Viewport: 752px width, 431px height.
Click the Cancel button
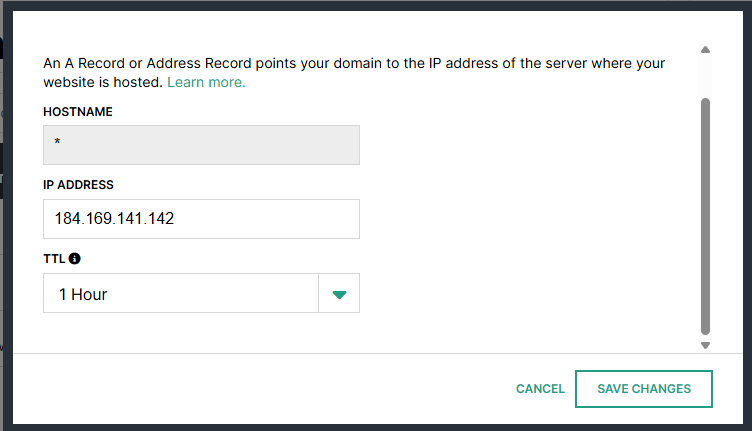pos(540,389)
